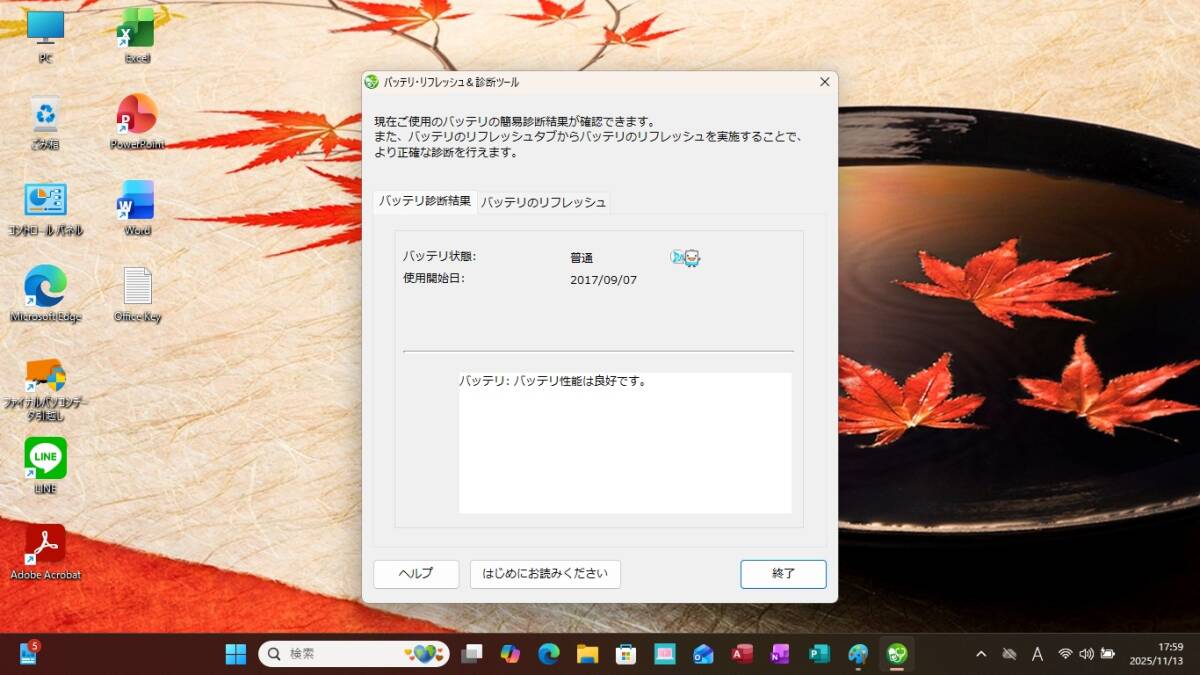
Task: Click the Wi-Fi icon in system tray
Action: 1063,655
